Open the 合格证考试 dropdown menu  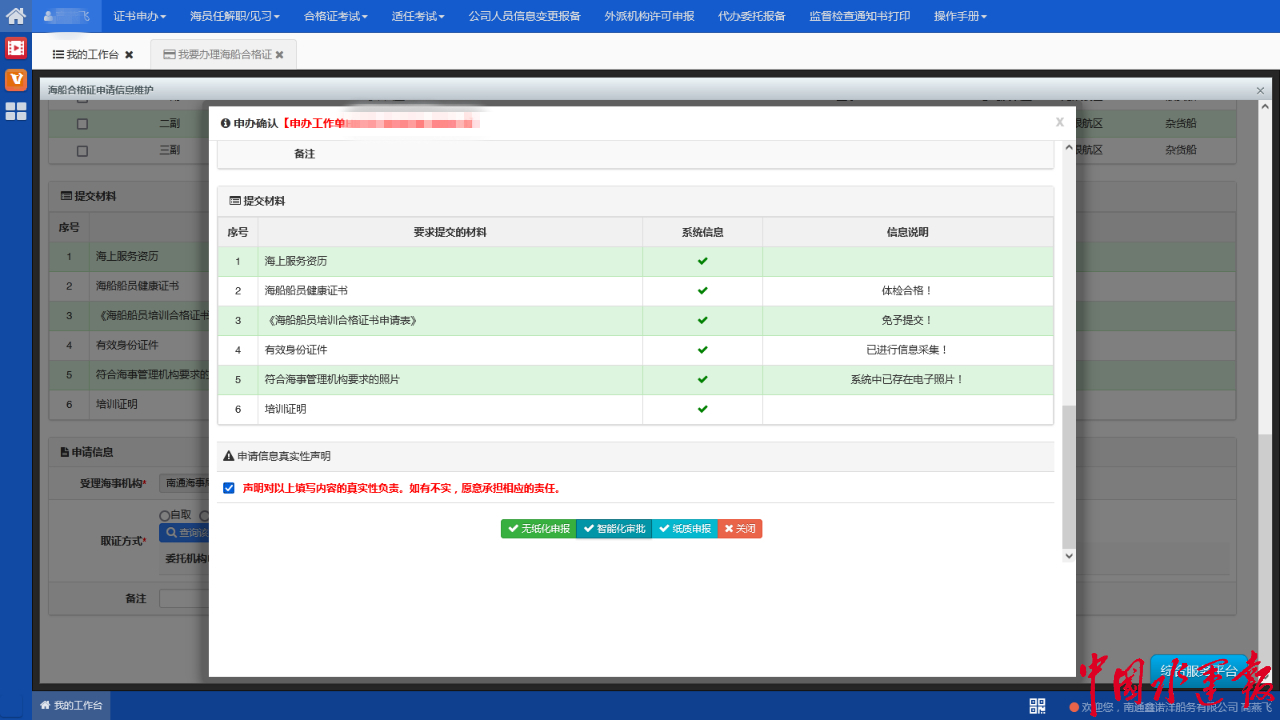(336, 16)
